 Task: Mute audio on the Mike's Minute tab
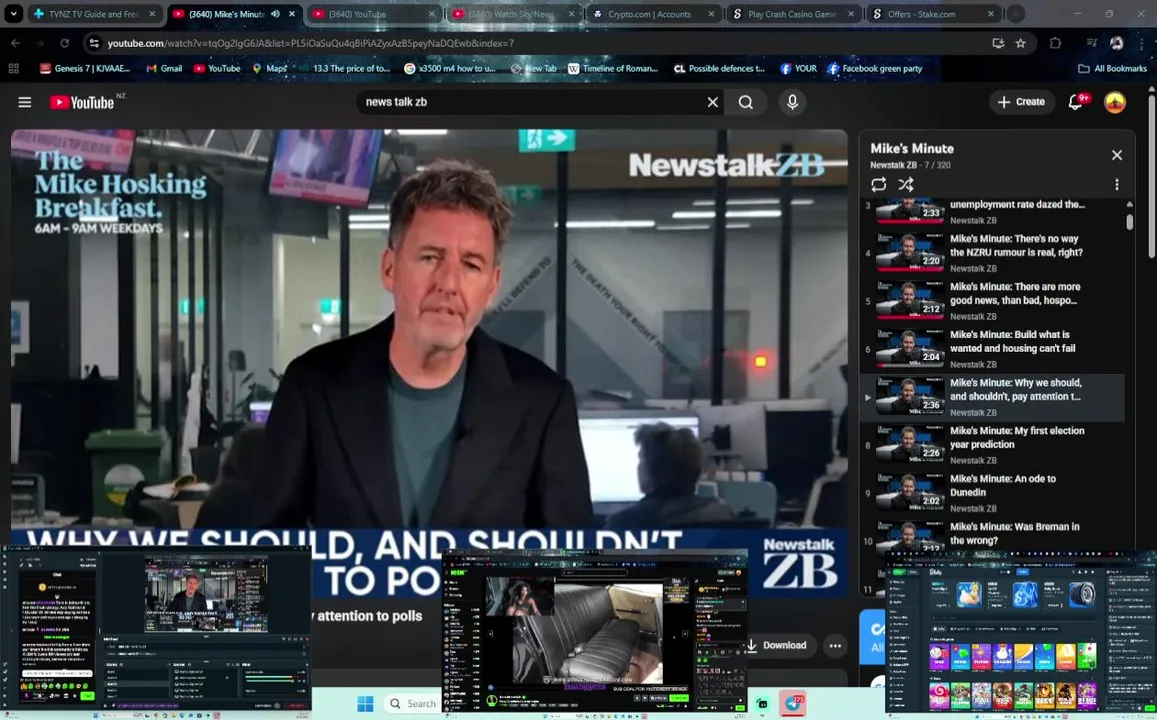(275, 14)
